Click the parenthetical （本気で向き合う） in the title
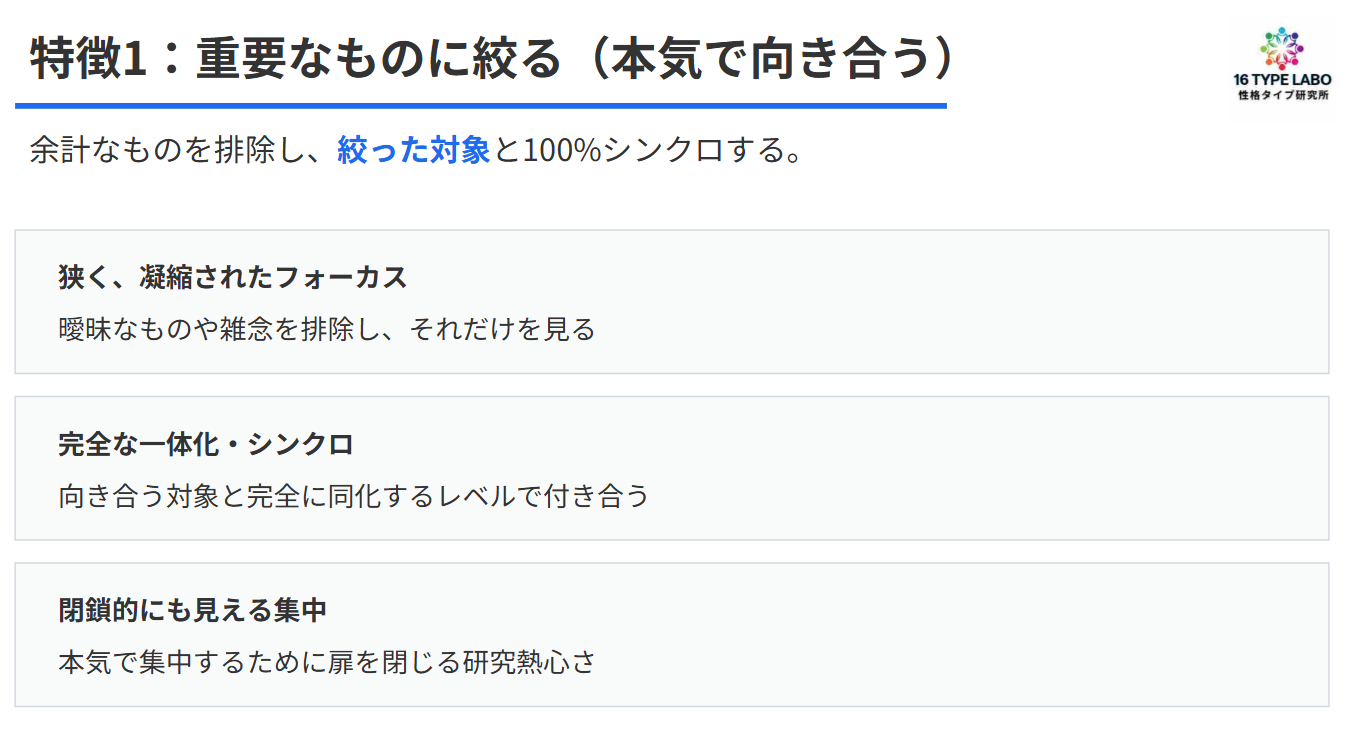 click(772, 58)
